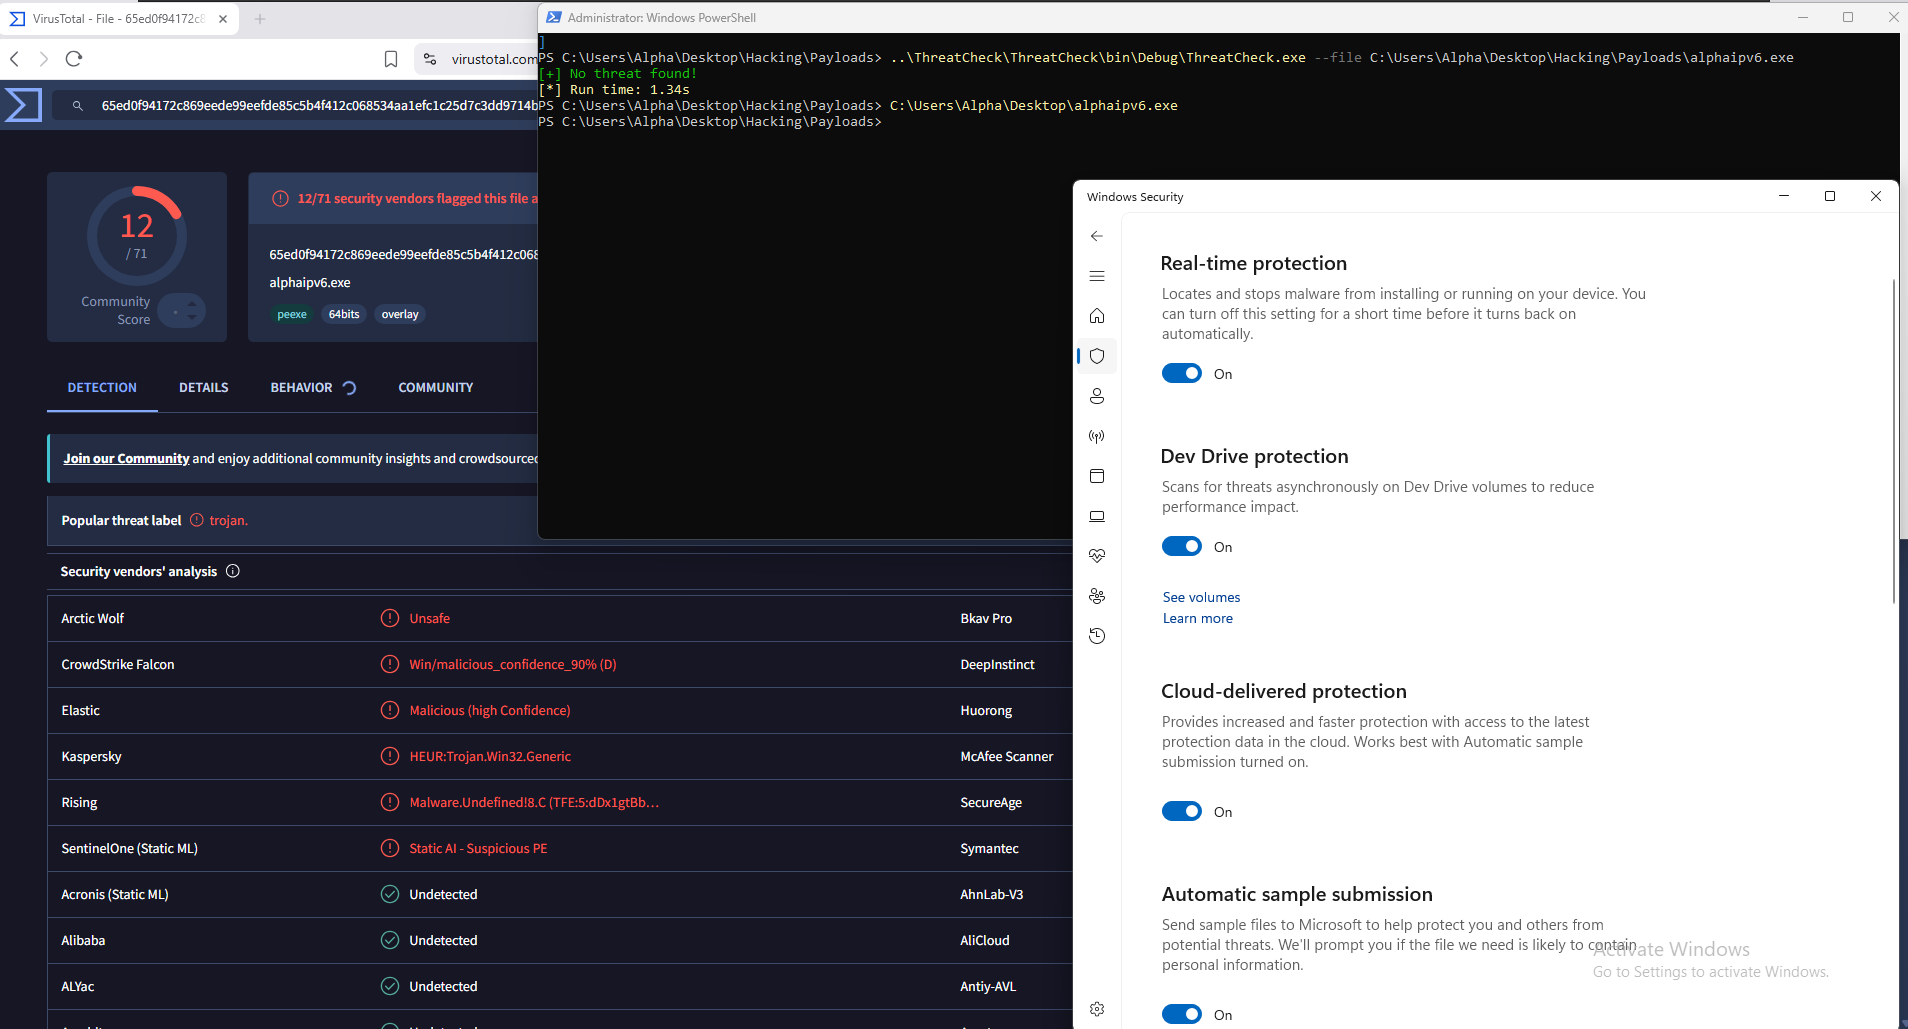Image resolution: width=1908 pixels, height=1029 pixels.
Task: Switch to the DETECTION tab
Action: [102, 388]
